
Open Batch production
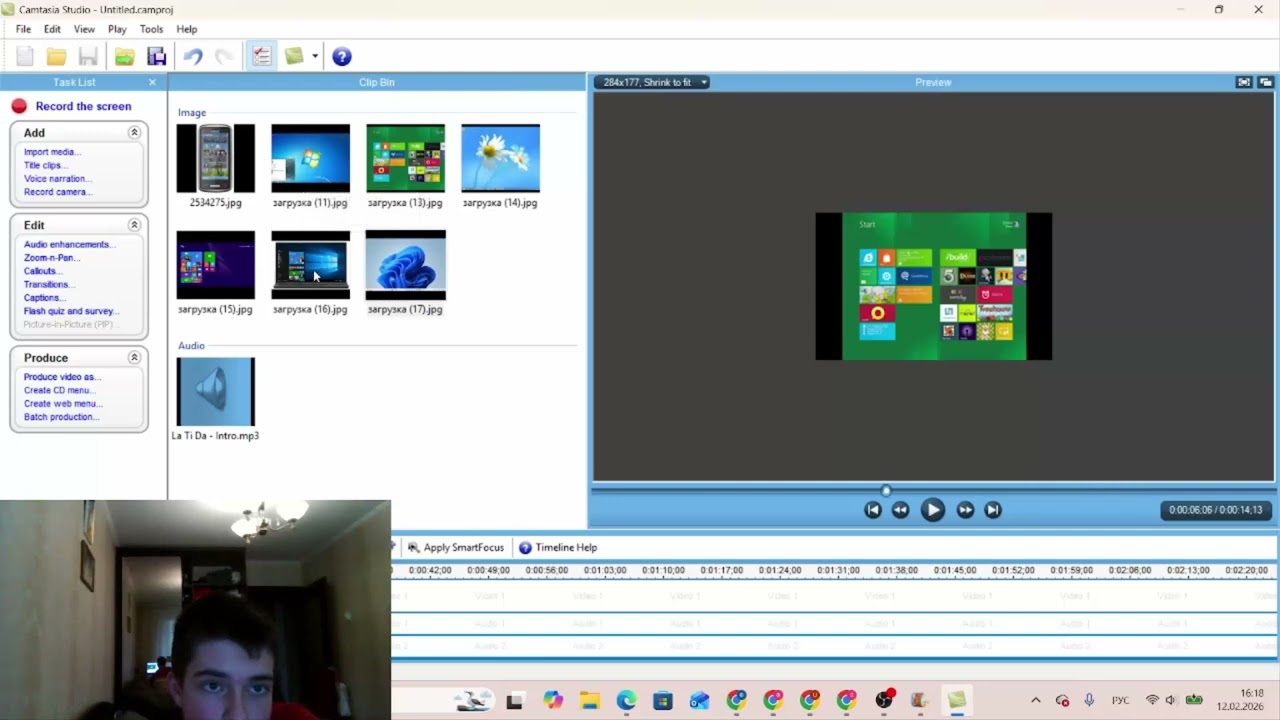coord(61,417)
